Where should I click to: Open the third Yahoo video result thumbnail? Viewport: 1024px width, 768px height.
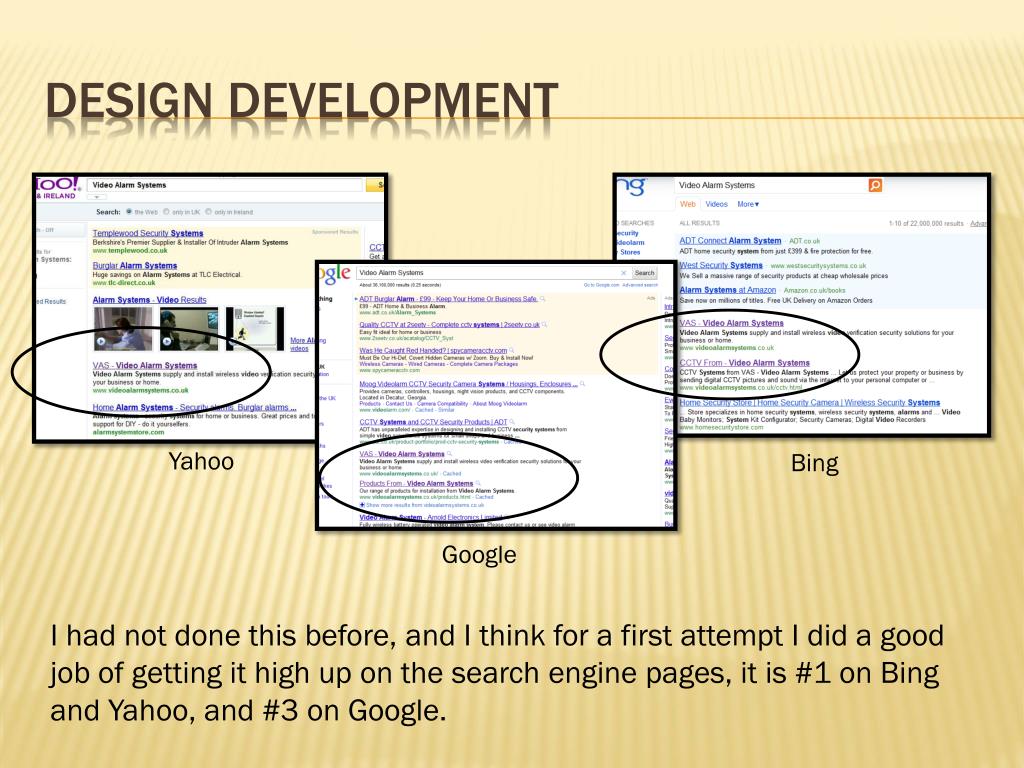point(255,328)
